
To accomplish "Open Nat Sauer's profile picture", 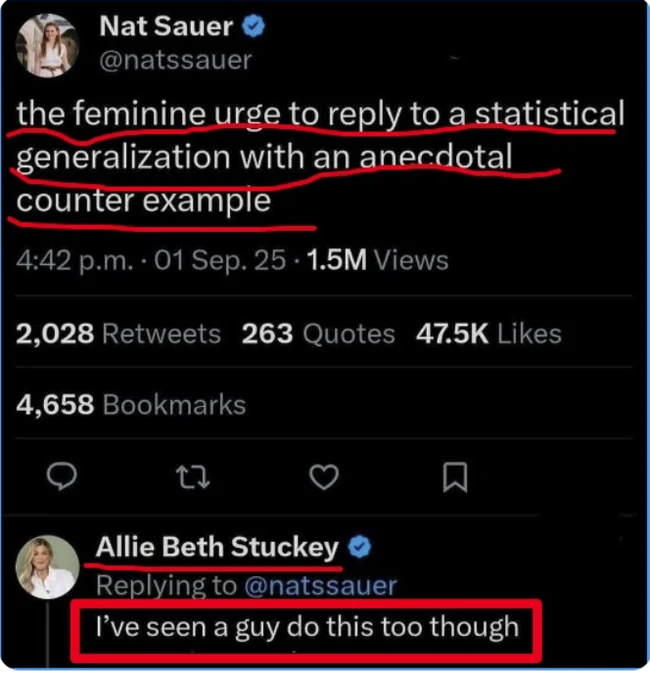I will 47,46.
